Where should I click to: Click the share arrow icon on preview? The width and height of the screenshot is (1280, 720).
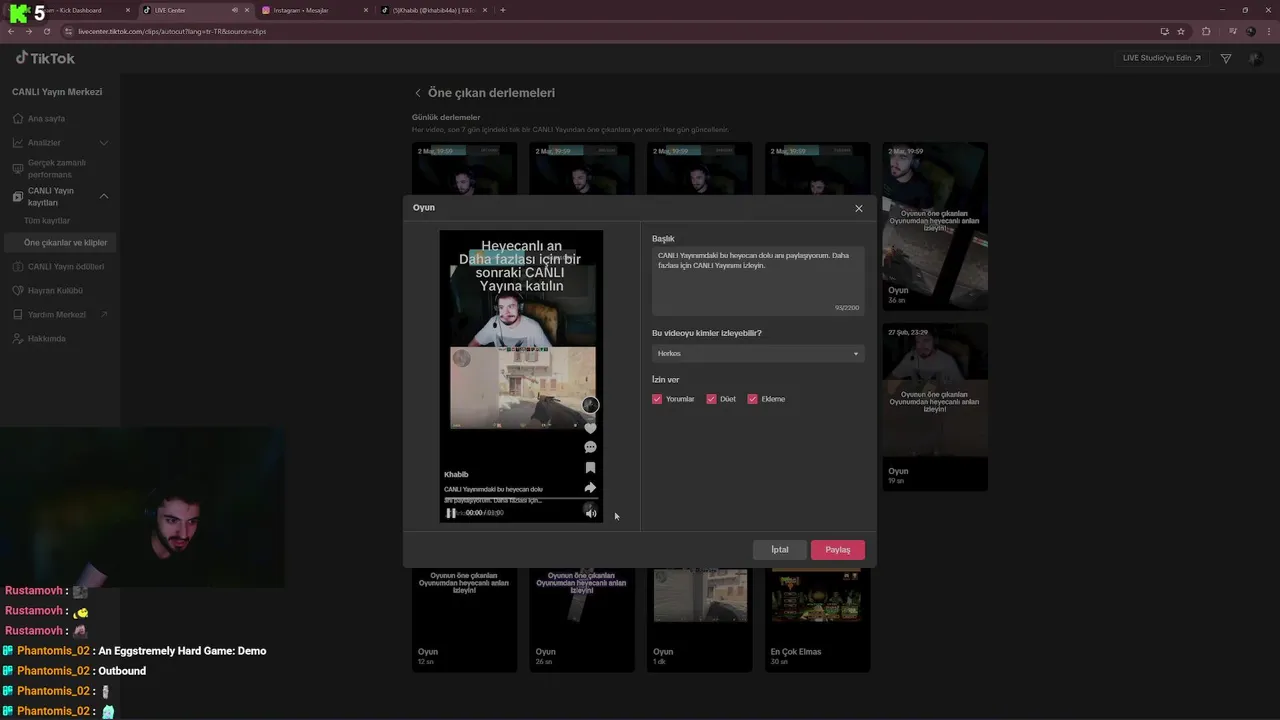[590, 488]
